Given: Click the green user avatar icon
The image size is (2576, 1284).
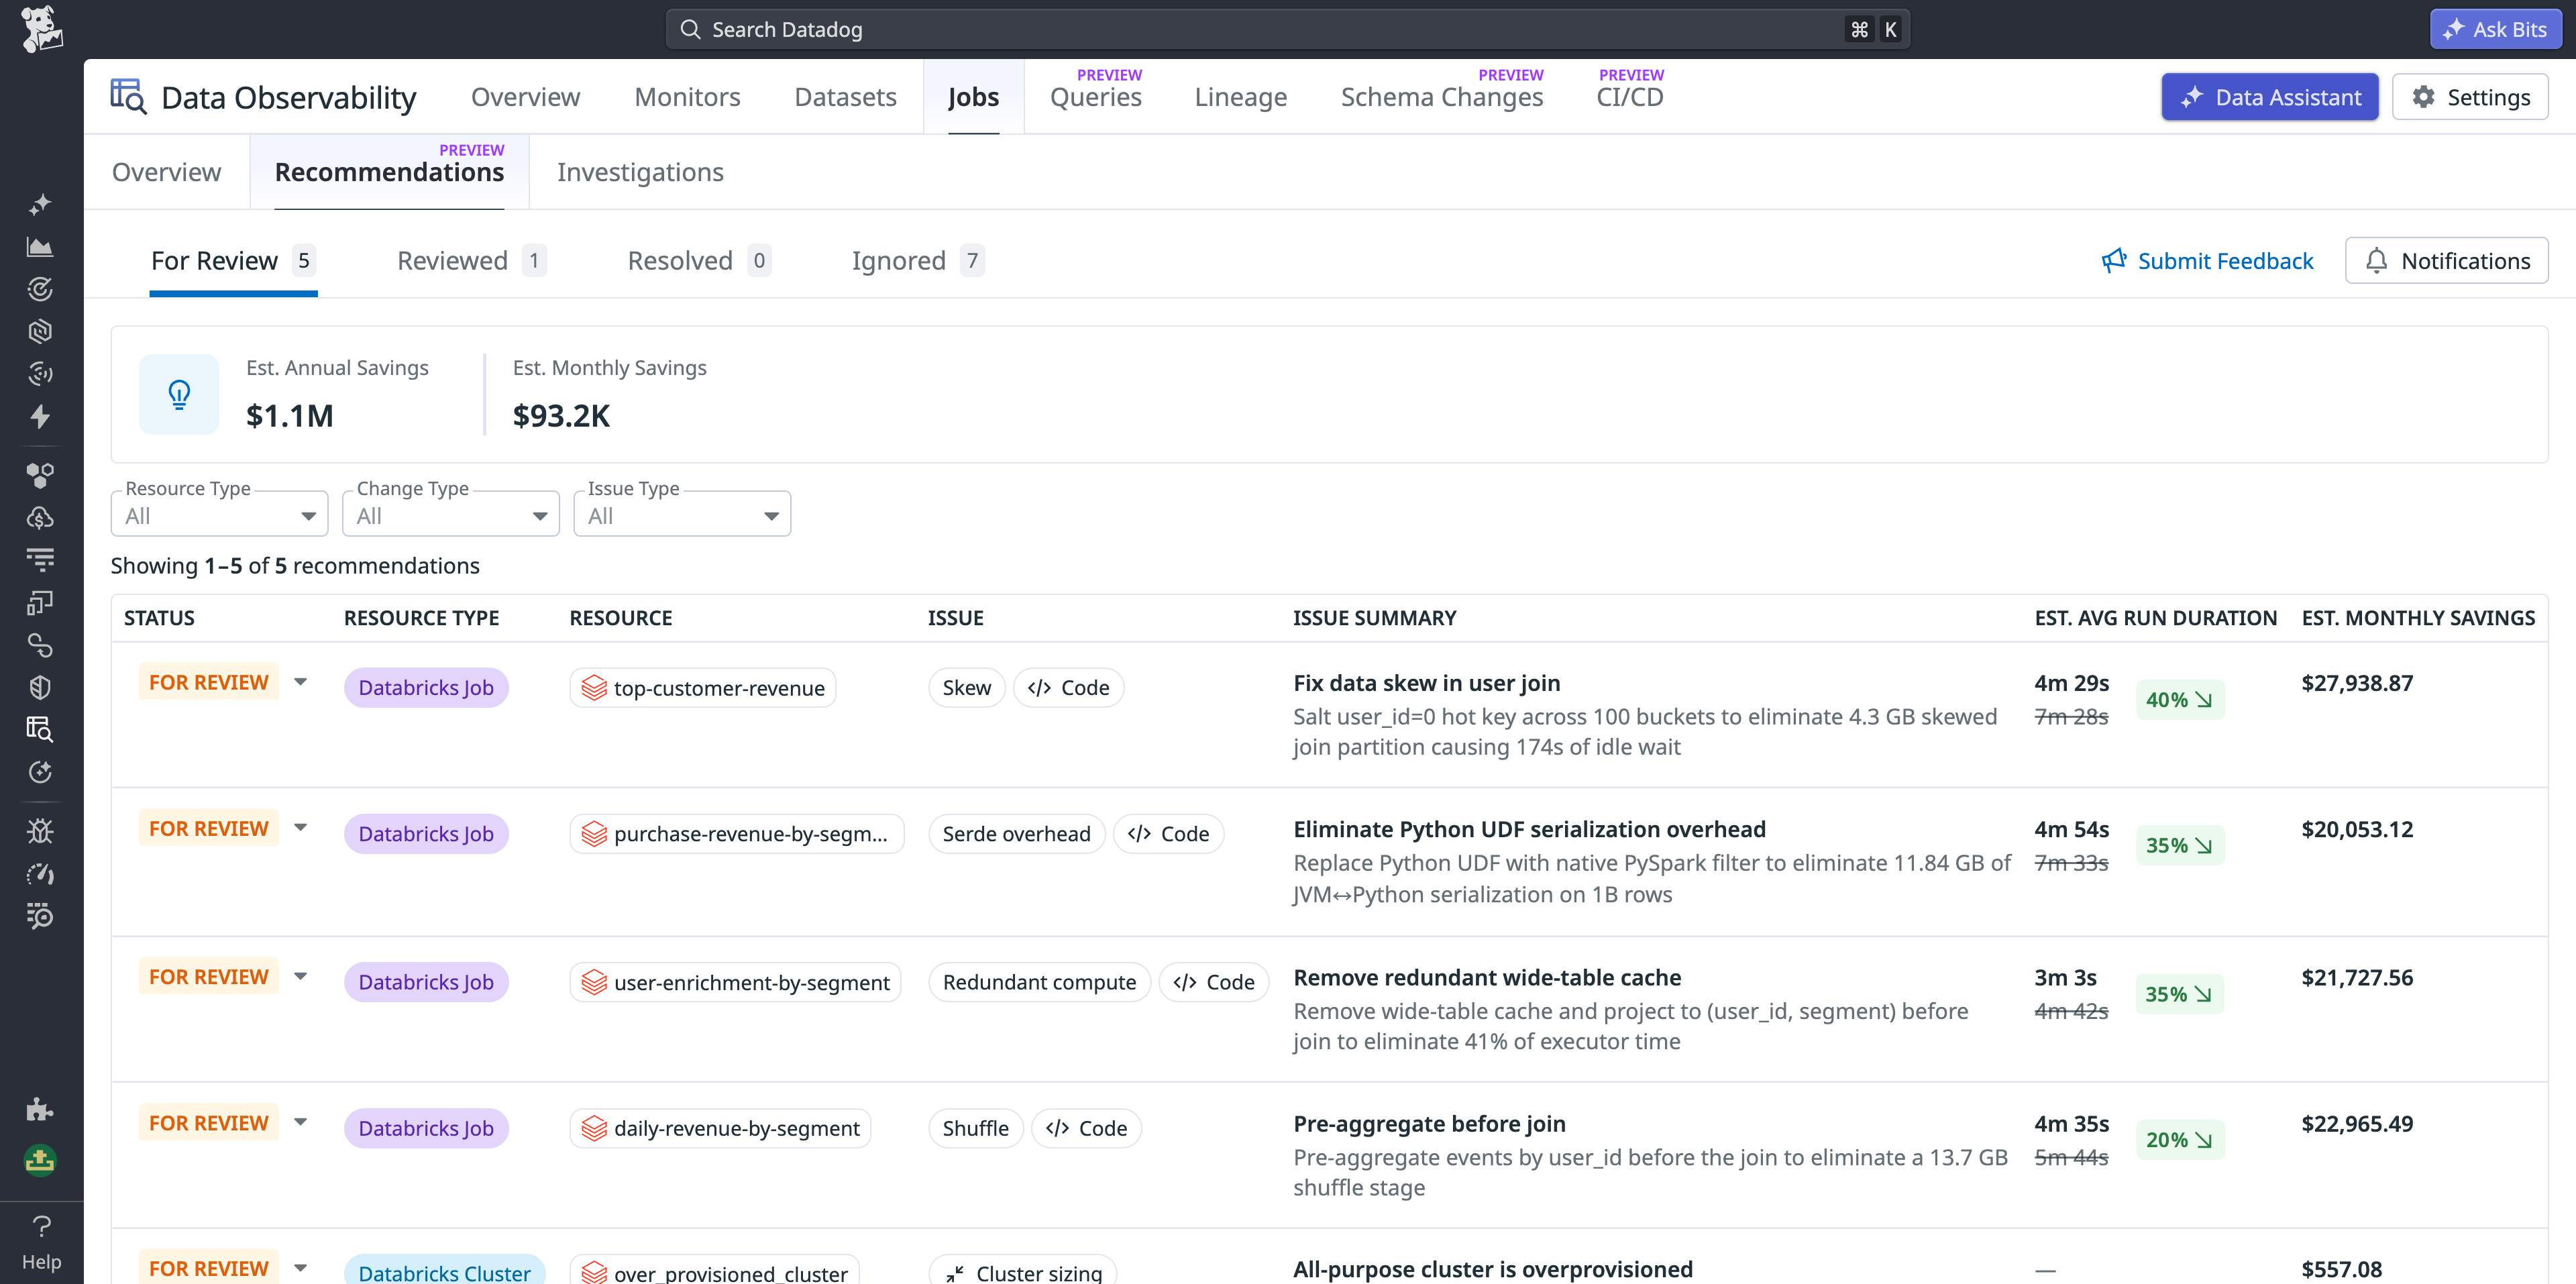Looking at the screenshot, I should point(40,1160).
